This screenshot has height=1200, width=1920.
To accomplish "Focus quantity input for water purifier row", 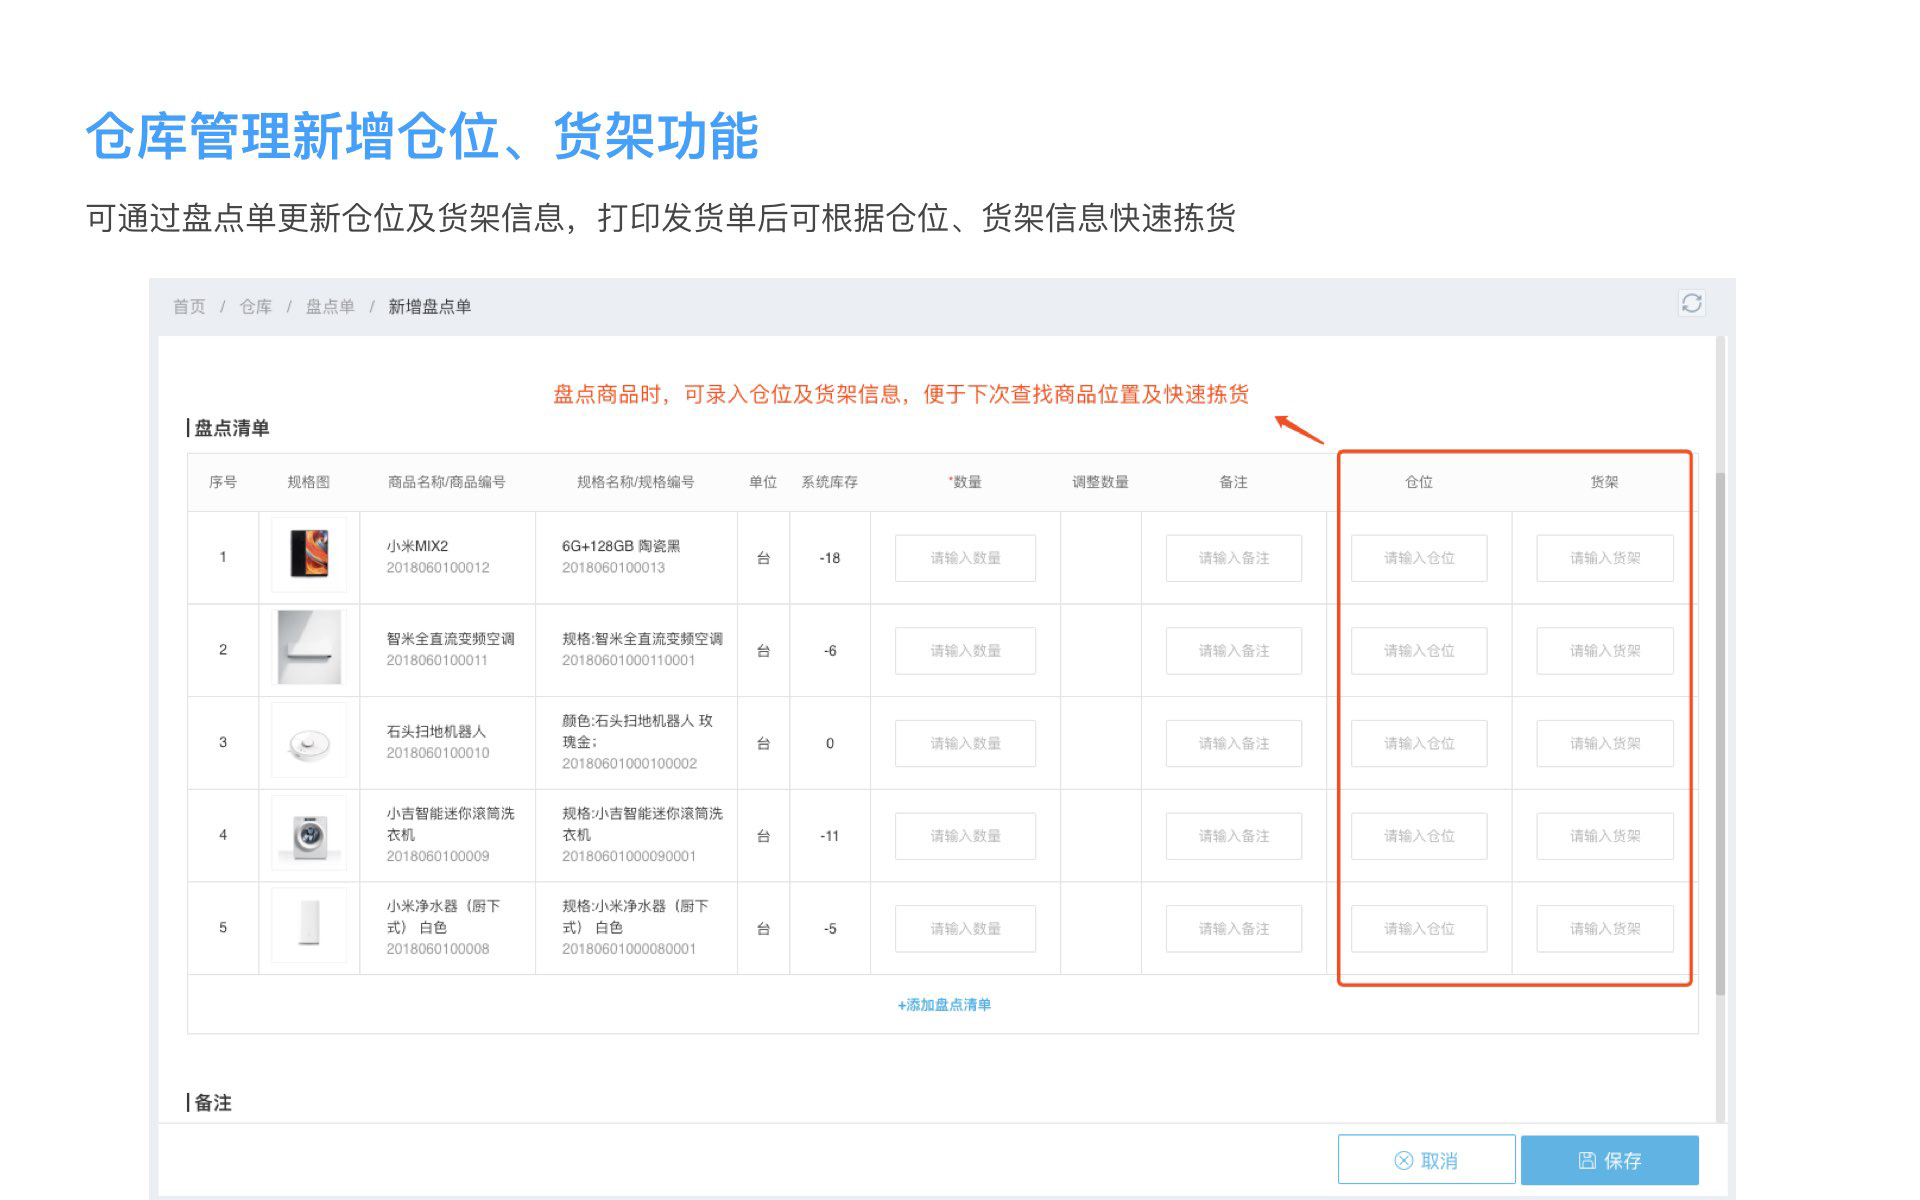I will [x=965, y=929].
